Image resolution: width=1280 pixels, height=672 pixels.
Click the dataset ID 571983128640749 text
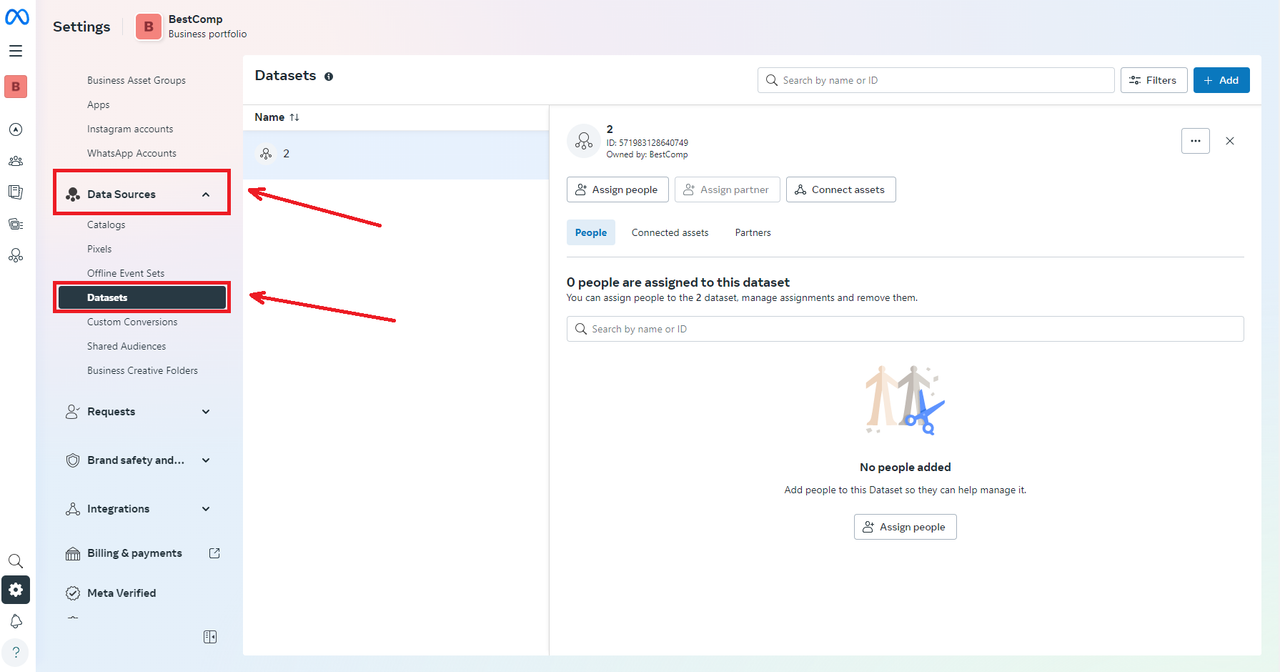tap(647, 143)
